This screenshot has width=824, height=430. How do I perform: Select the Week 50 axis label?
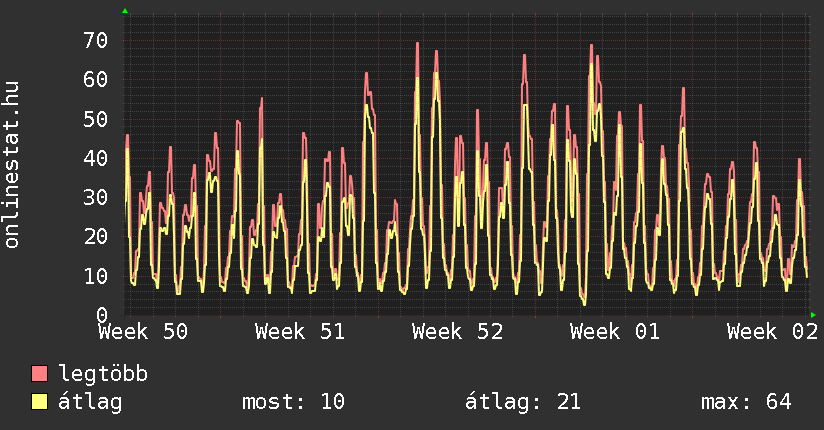point(142,332)
